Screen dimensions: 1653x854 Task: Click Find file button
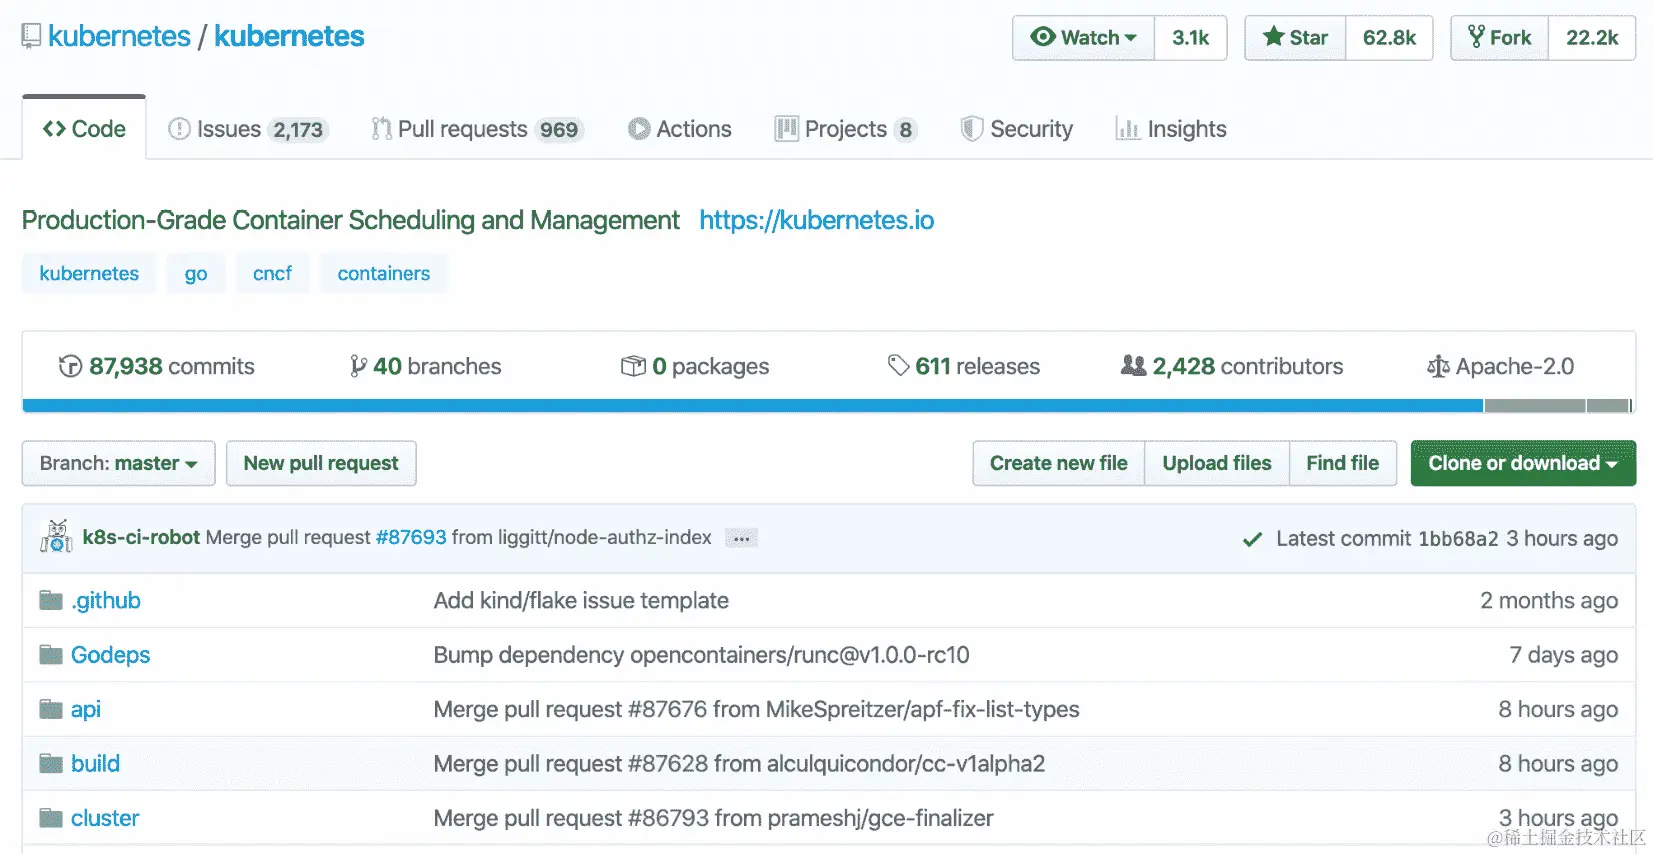point(1343,463)
